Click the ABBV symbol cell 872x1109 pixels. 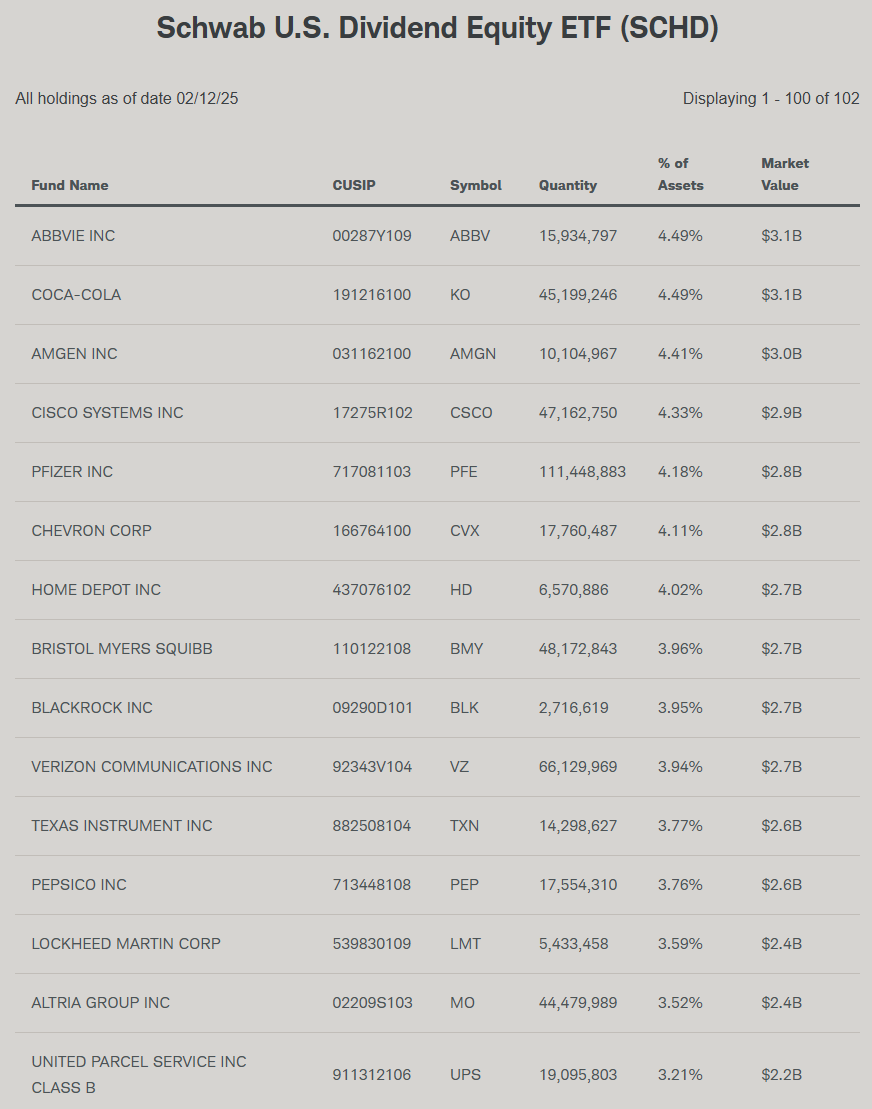(470, 236)
